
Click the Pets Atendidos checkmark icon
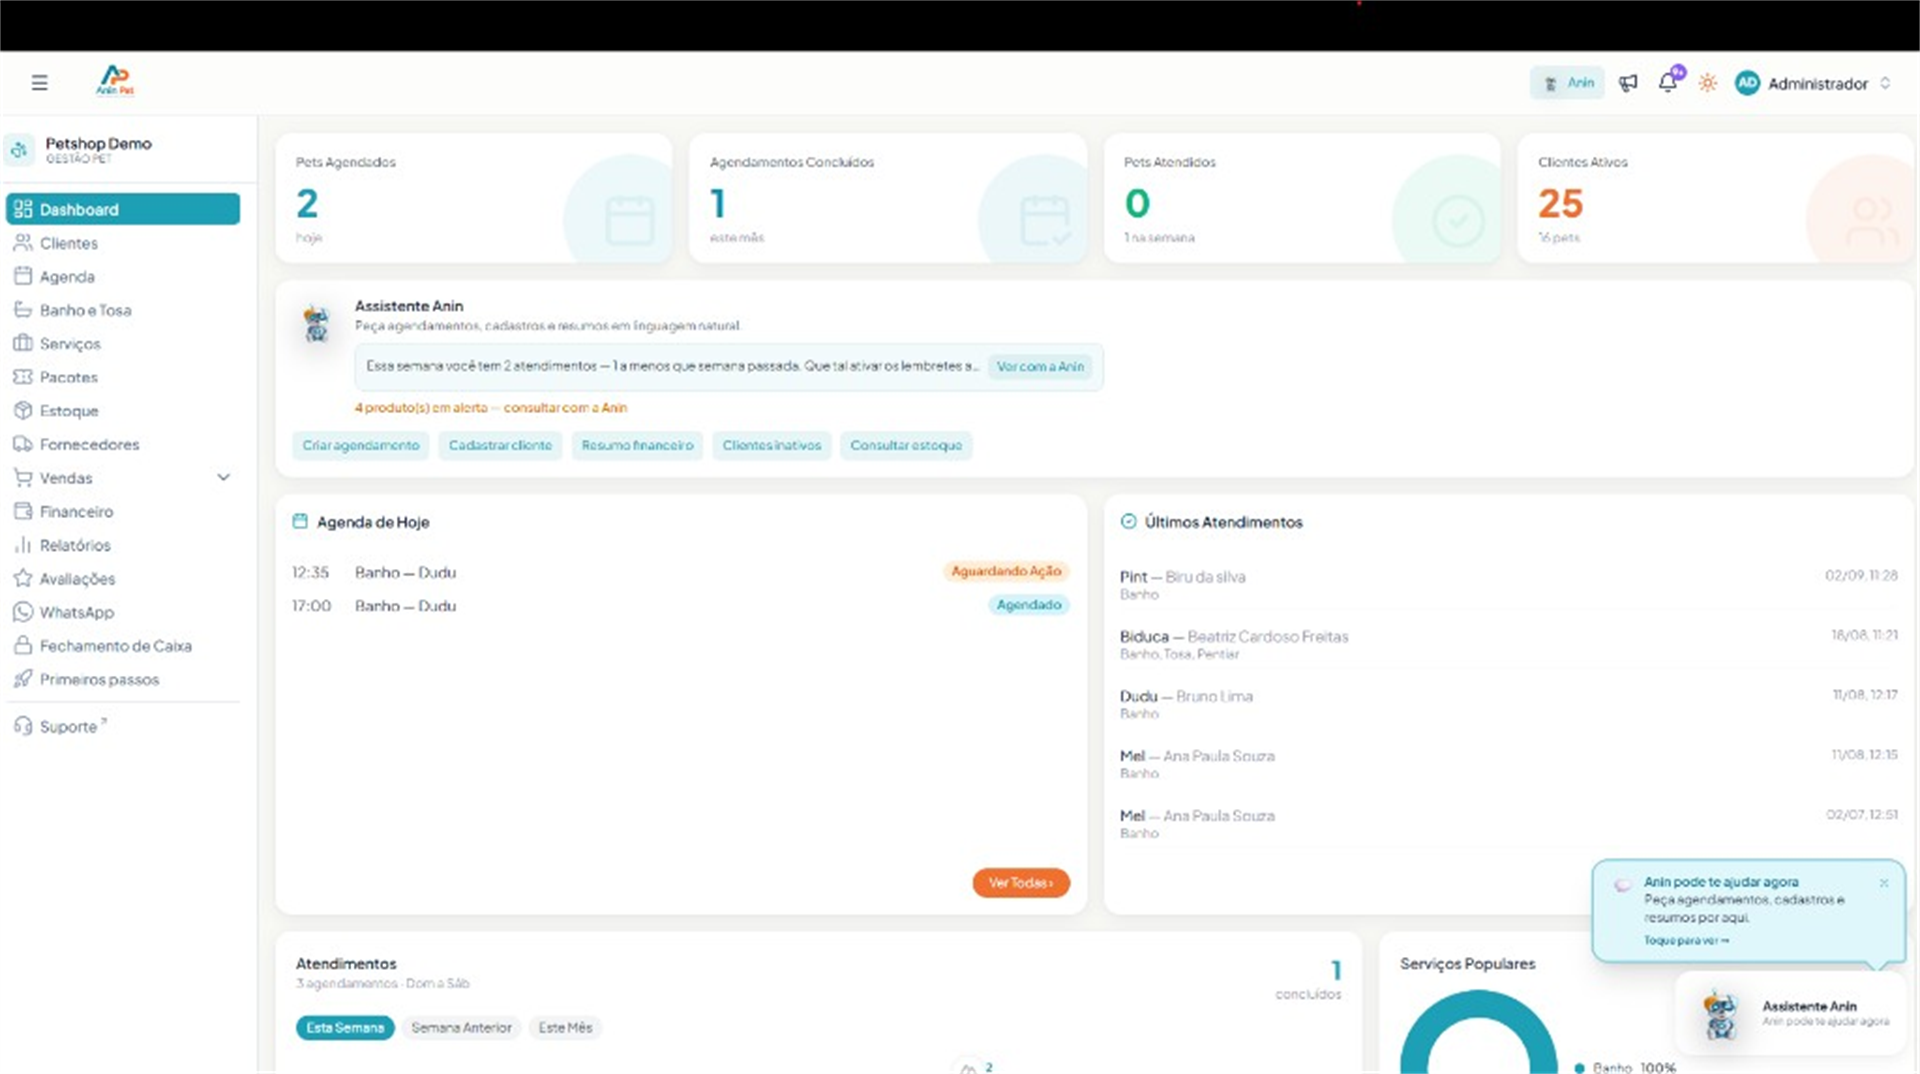[x=1458, y=221]
